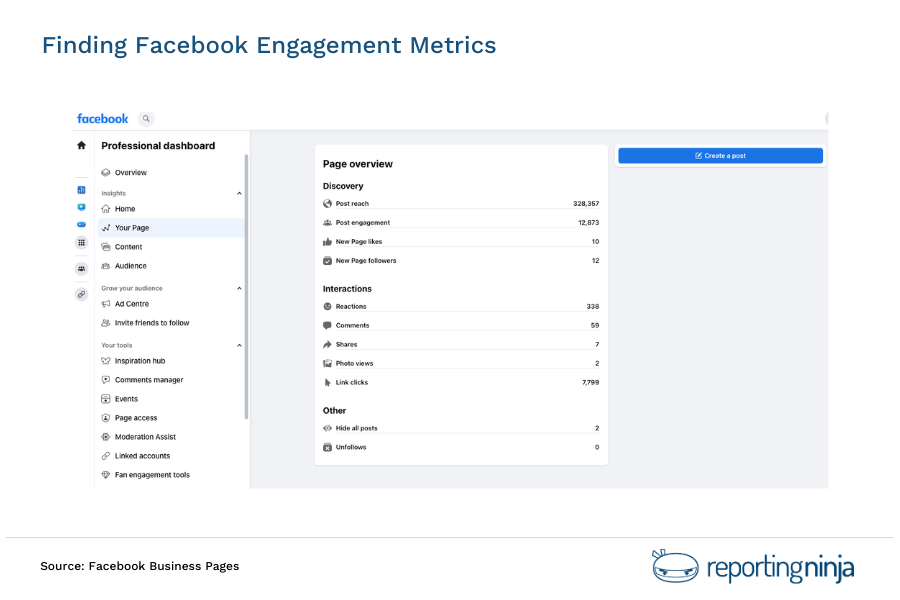Click the facebook wordmark logo

[x=102, y=118]
